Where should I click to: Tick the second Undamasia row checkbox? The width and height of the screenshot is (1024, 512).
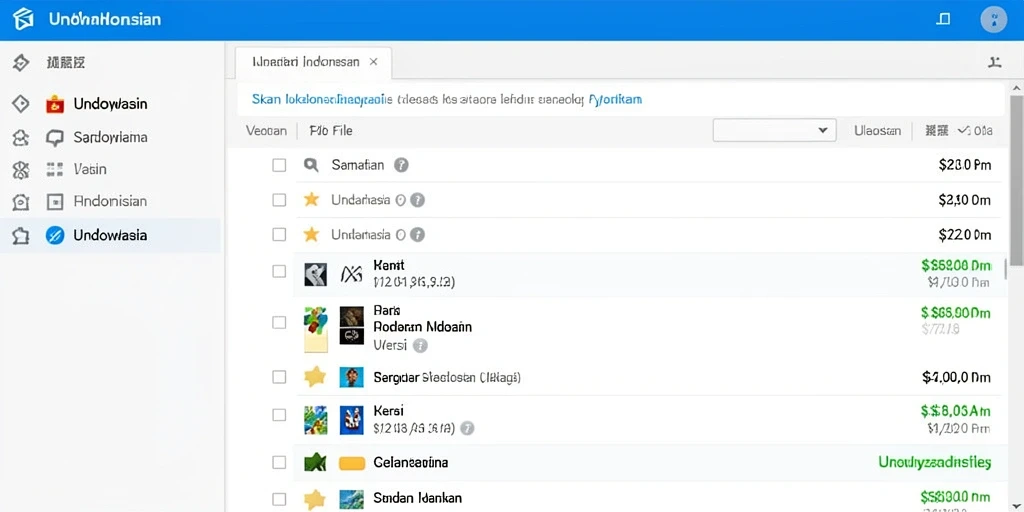click(x=279, y=234)
